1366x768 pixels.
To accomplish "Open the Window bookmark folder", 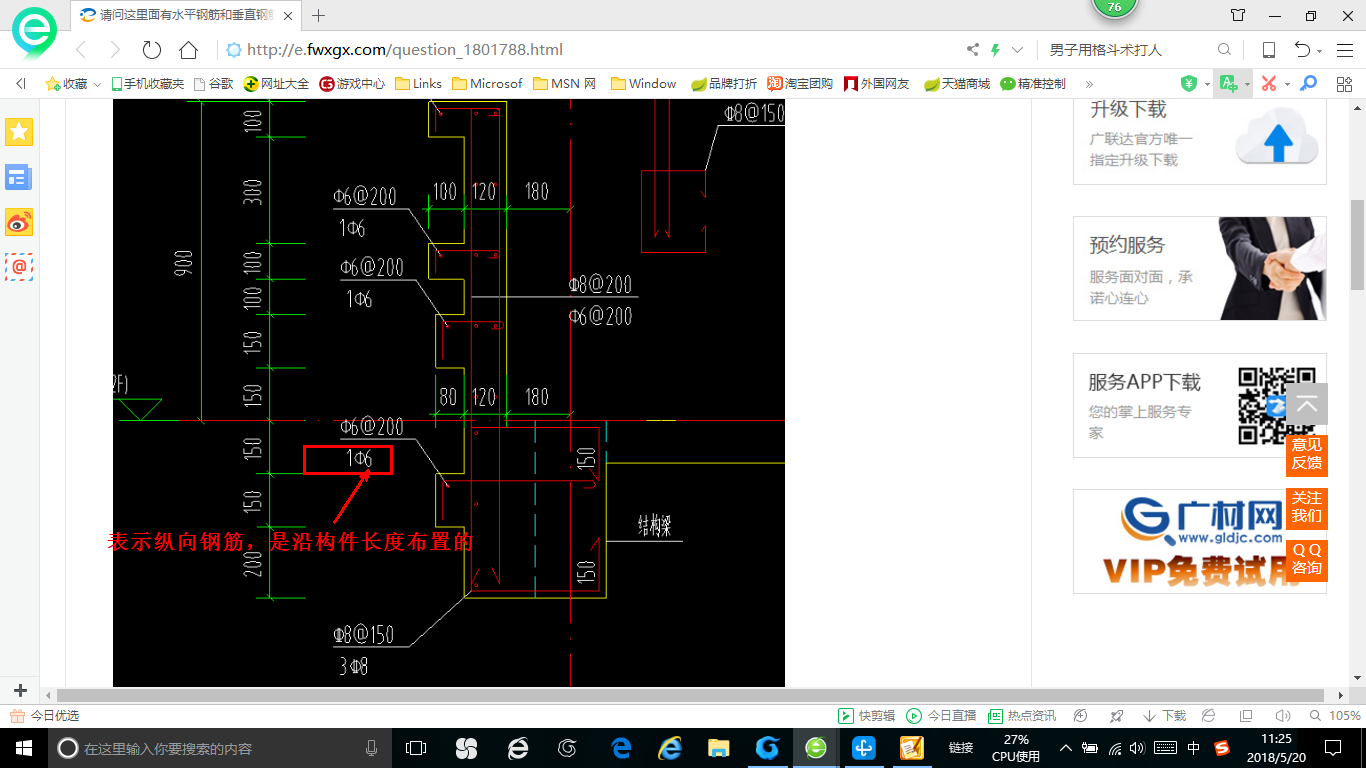I will [644, 84].
